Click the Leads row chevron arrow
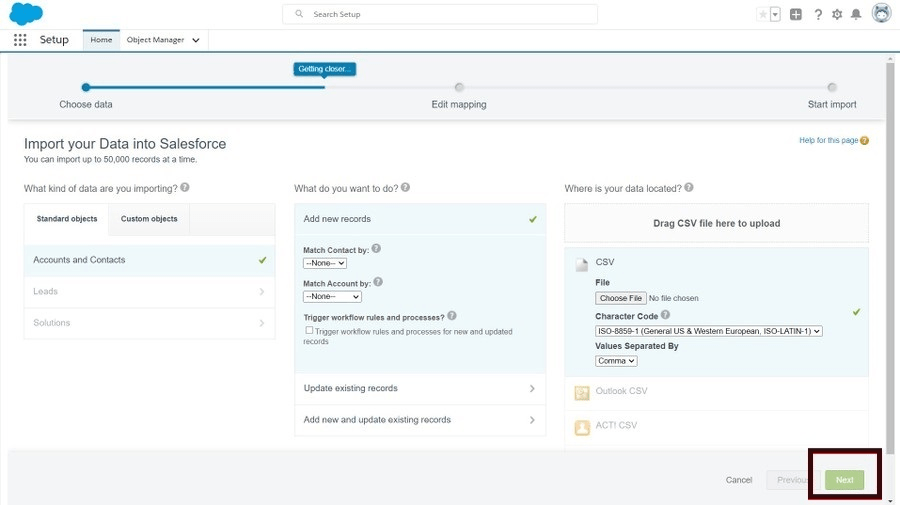This screenshot has height=505, width=900. [262, 292]
